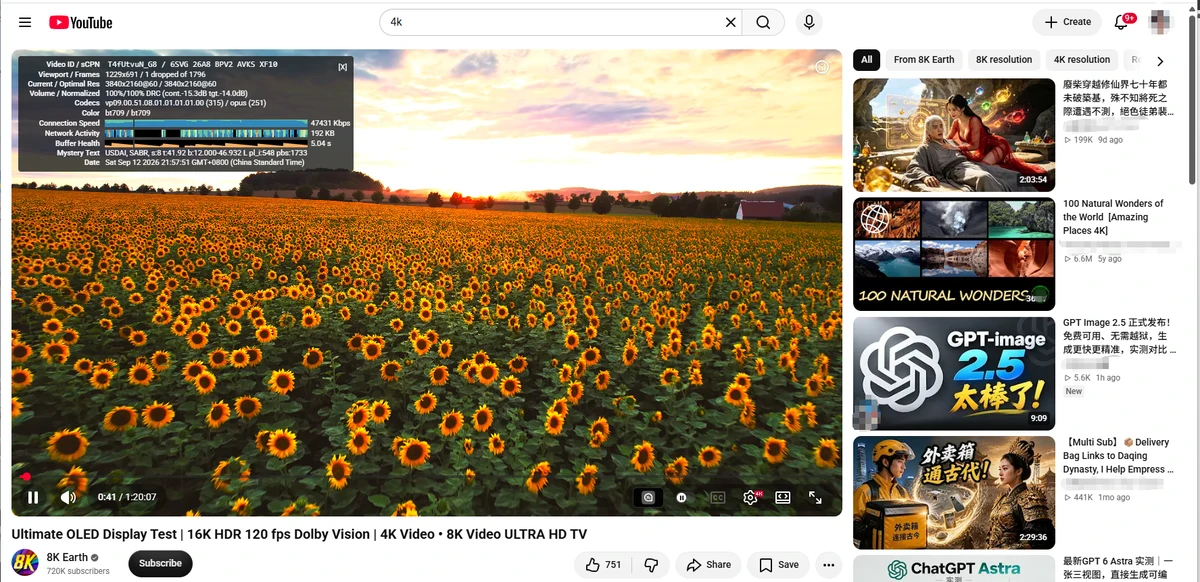The width and height of the screenshot is (1200, 582).
Task: Like the video with 751 likes
Action: [x=603, y=565]
